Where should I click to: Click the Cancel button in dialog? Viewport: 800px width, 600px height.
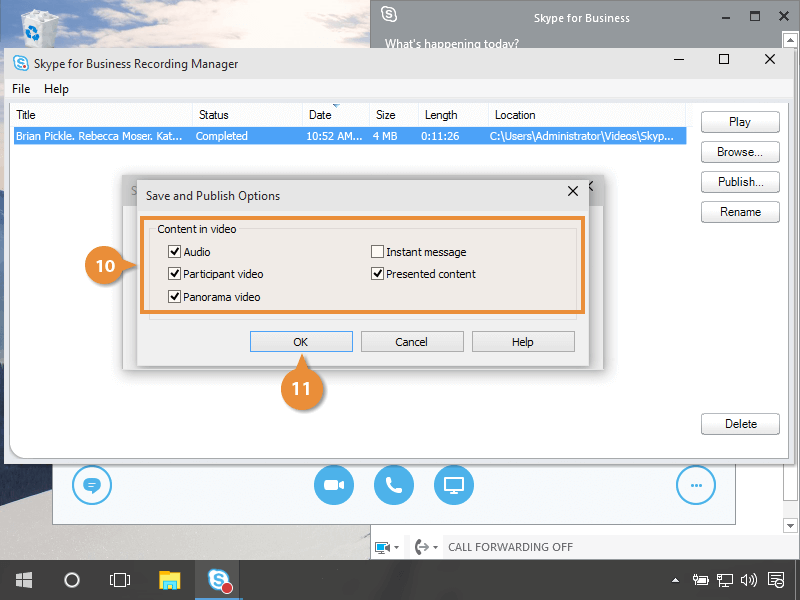411,342
